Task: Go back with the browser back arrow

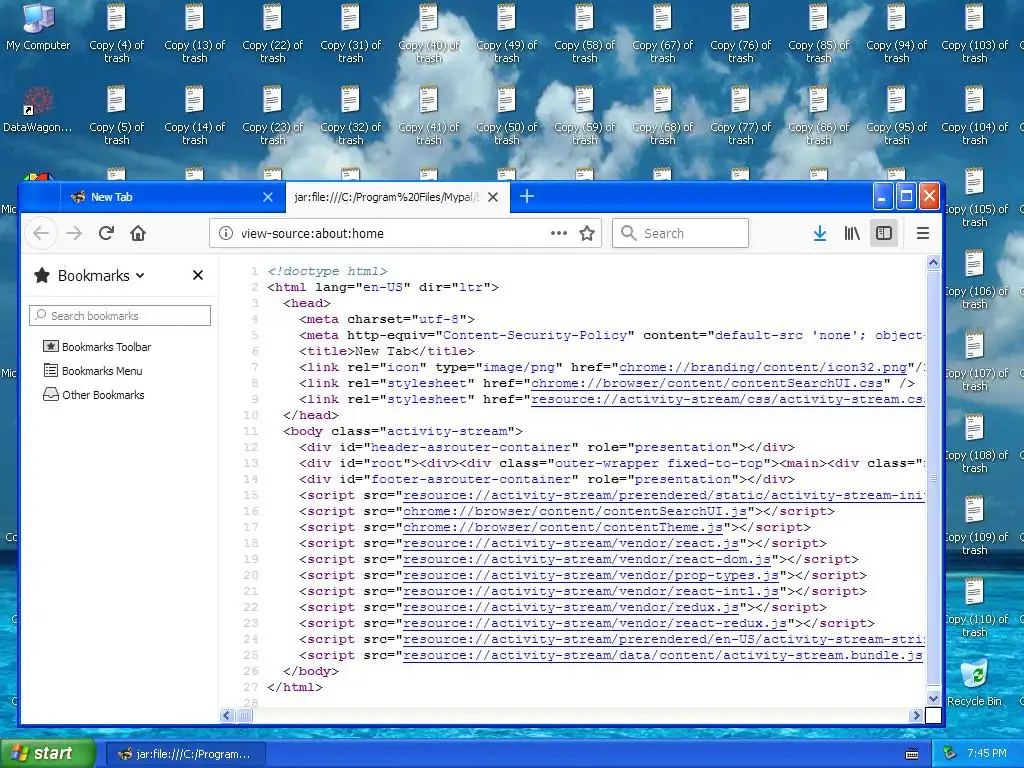Action: [41, 233]
